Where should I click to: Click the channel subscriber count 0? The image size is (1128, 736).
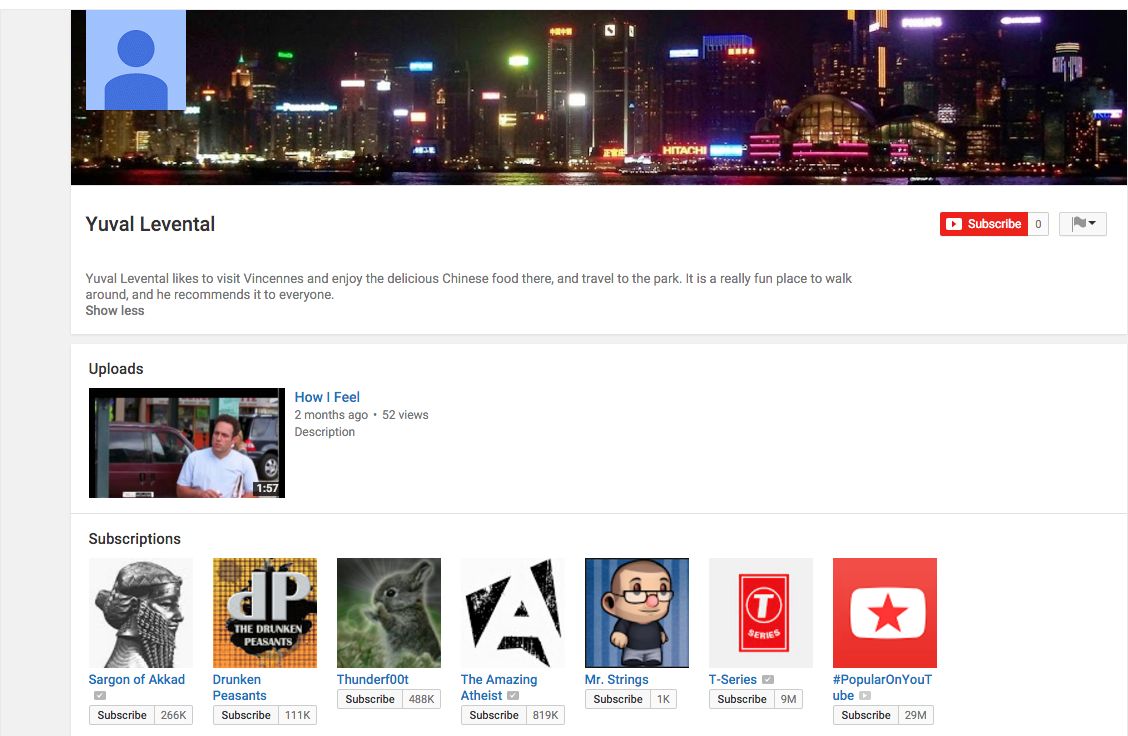(1037, 224)
